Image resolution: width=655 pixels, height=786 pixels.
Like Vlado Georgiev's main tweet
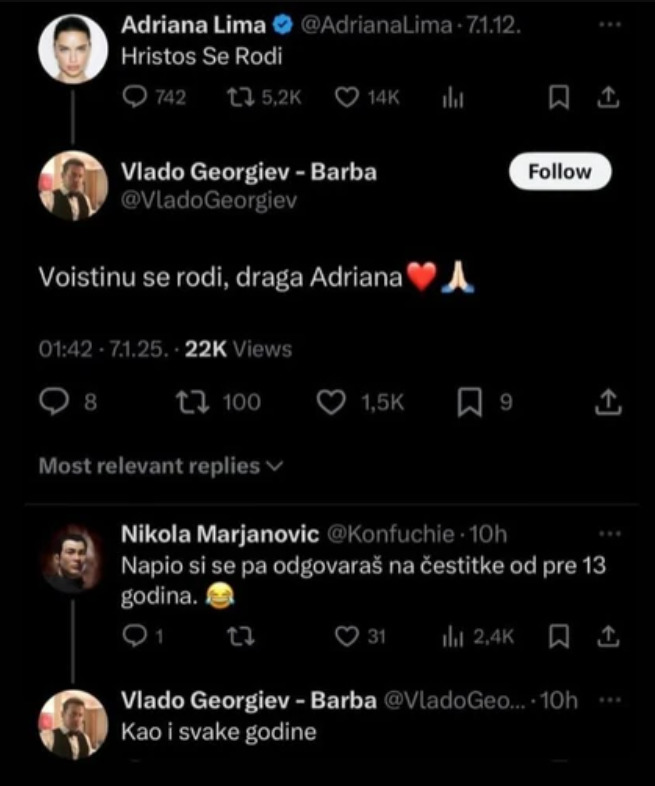pos(330,402)
